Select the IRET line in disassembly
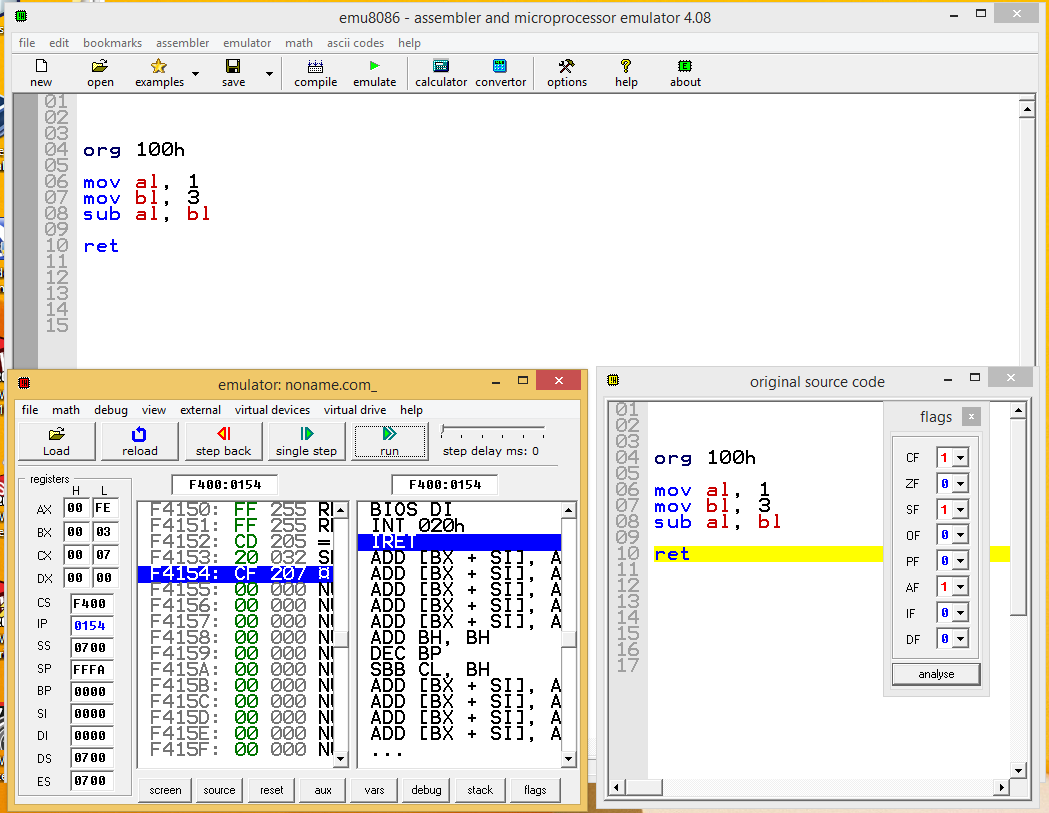The height and width of the screenshot is (813, 1049). coord(459,541)
